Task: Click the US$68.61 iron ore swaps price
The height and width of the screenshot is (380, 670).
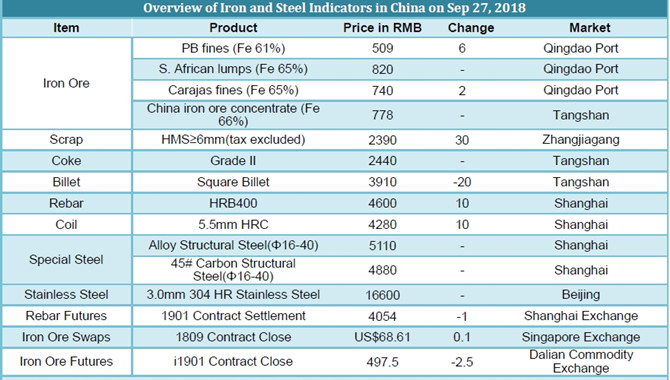Action: (x=382, y=337)
